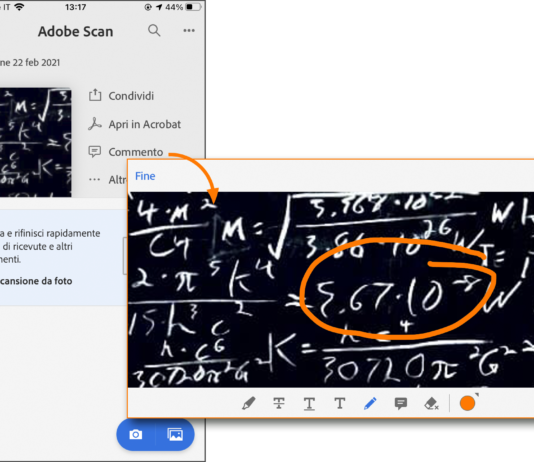Open the Altro ellipsis icon

click(x=94, y=179)
